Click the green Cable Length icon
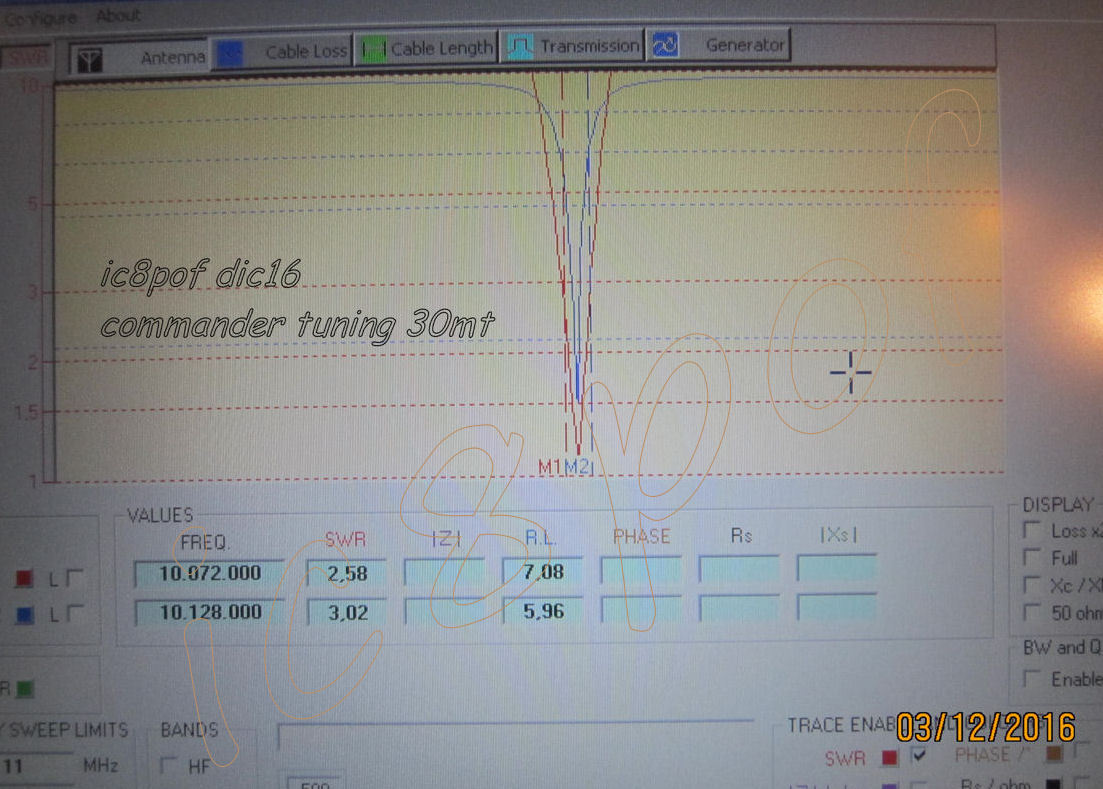This screenshot has width=1103, height=789. pyautogui.click(x=374, y=51)
